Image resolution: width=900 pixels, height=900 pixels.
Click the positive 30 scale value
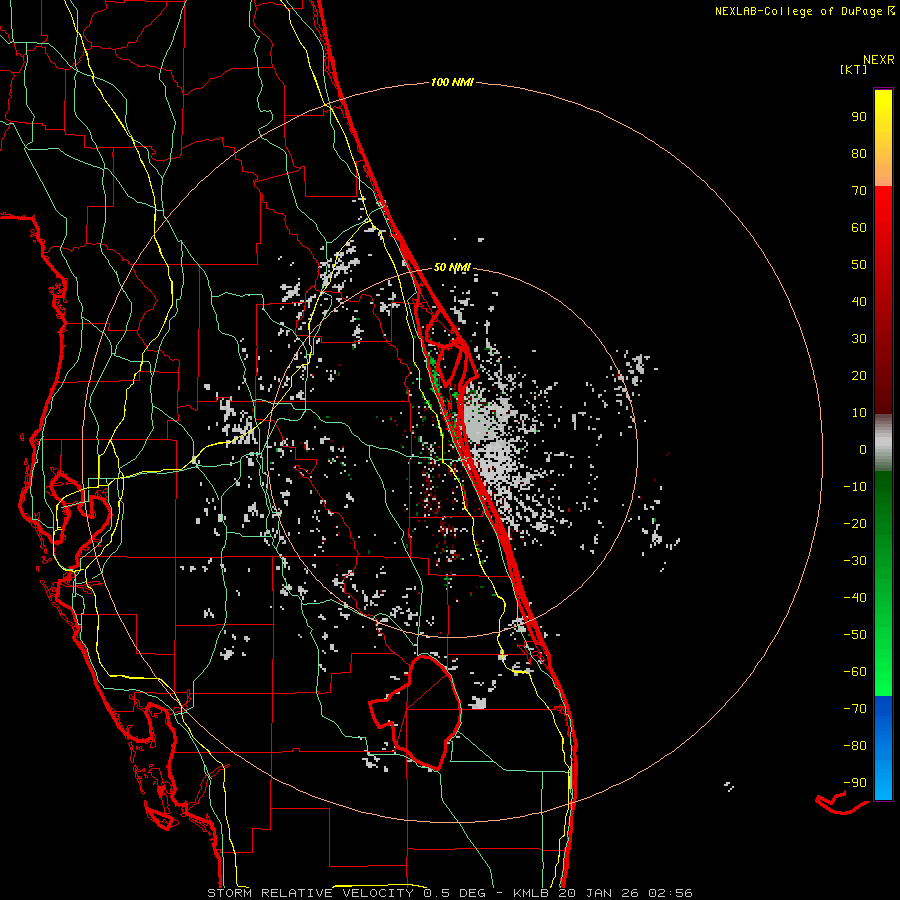coord(859,339)
